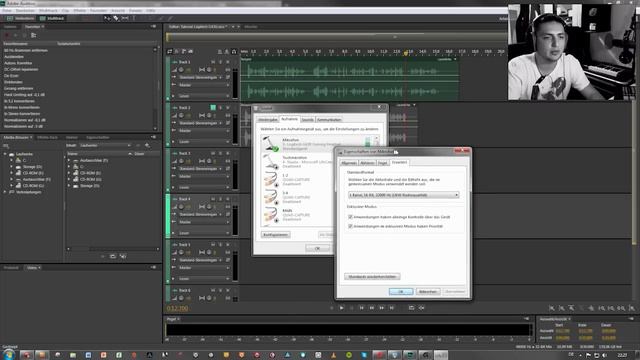Select the Pegel tab in Eigenschaften dialog

(x=382, y=163)
